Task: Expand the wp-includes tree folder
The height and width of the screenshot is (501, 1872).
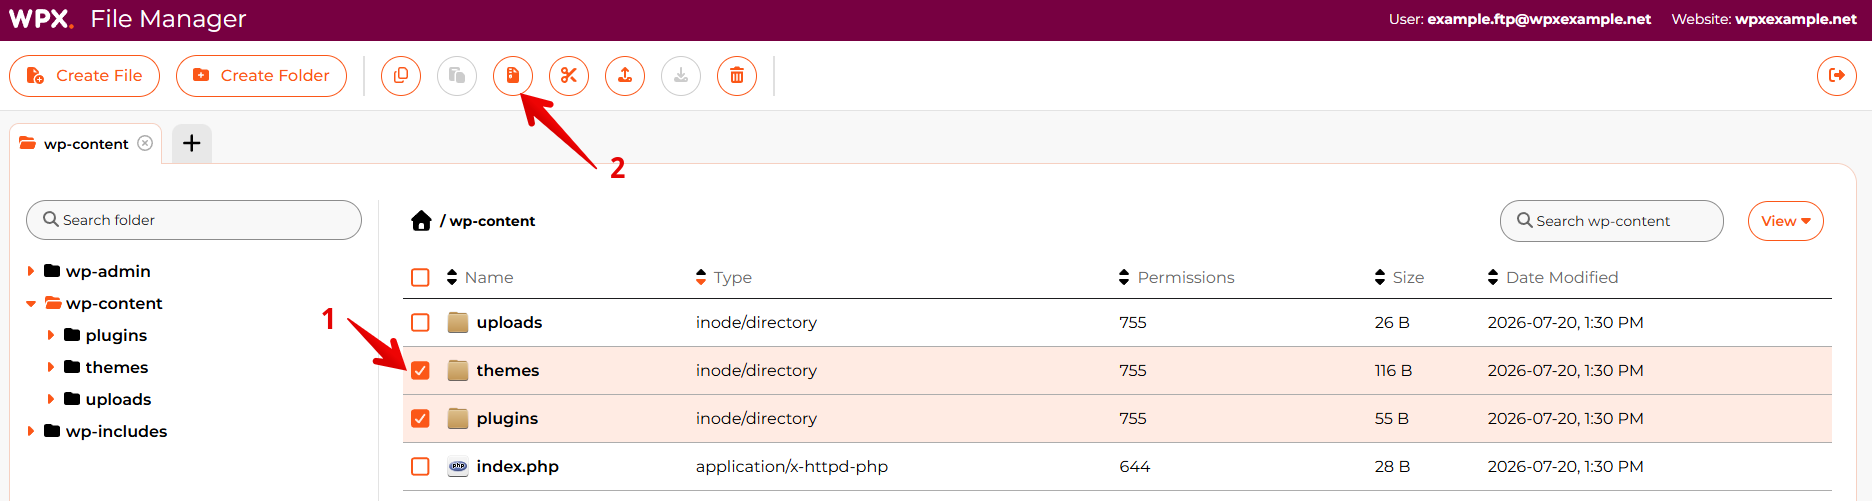Action: coord(31,431)
